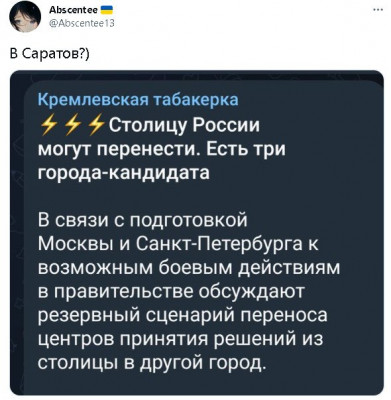The width and height of the screenshot is (391, 400).
Task: Click the line "В связи с подготовкой"
Action: tap(143, 221)
